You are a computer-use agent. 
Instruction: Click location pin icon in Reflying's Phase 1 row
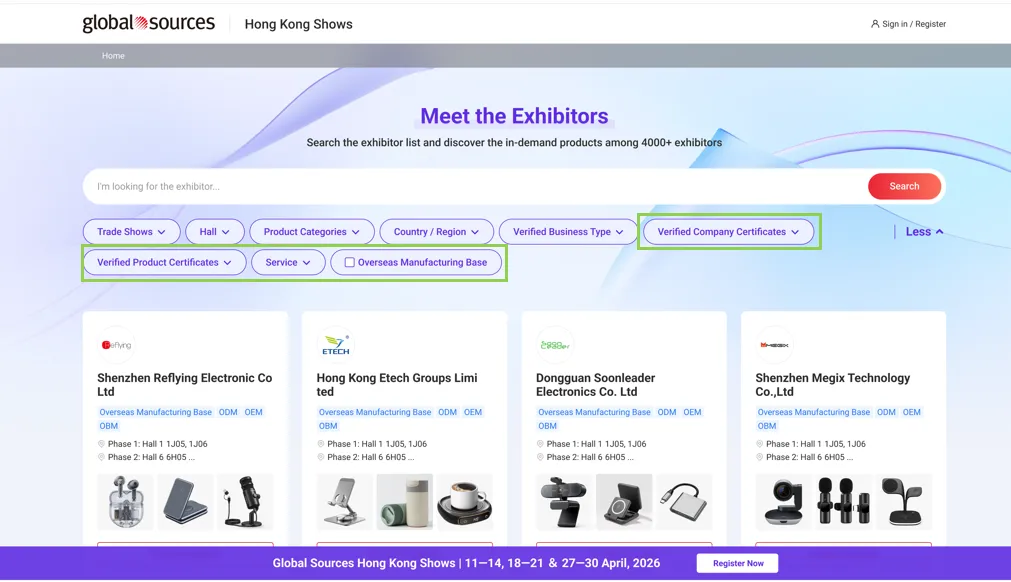pos(101,444)
